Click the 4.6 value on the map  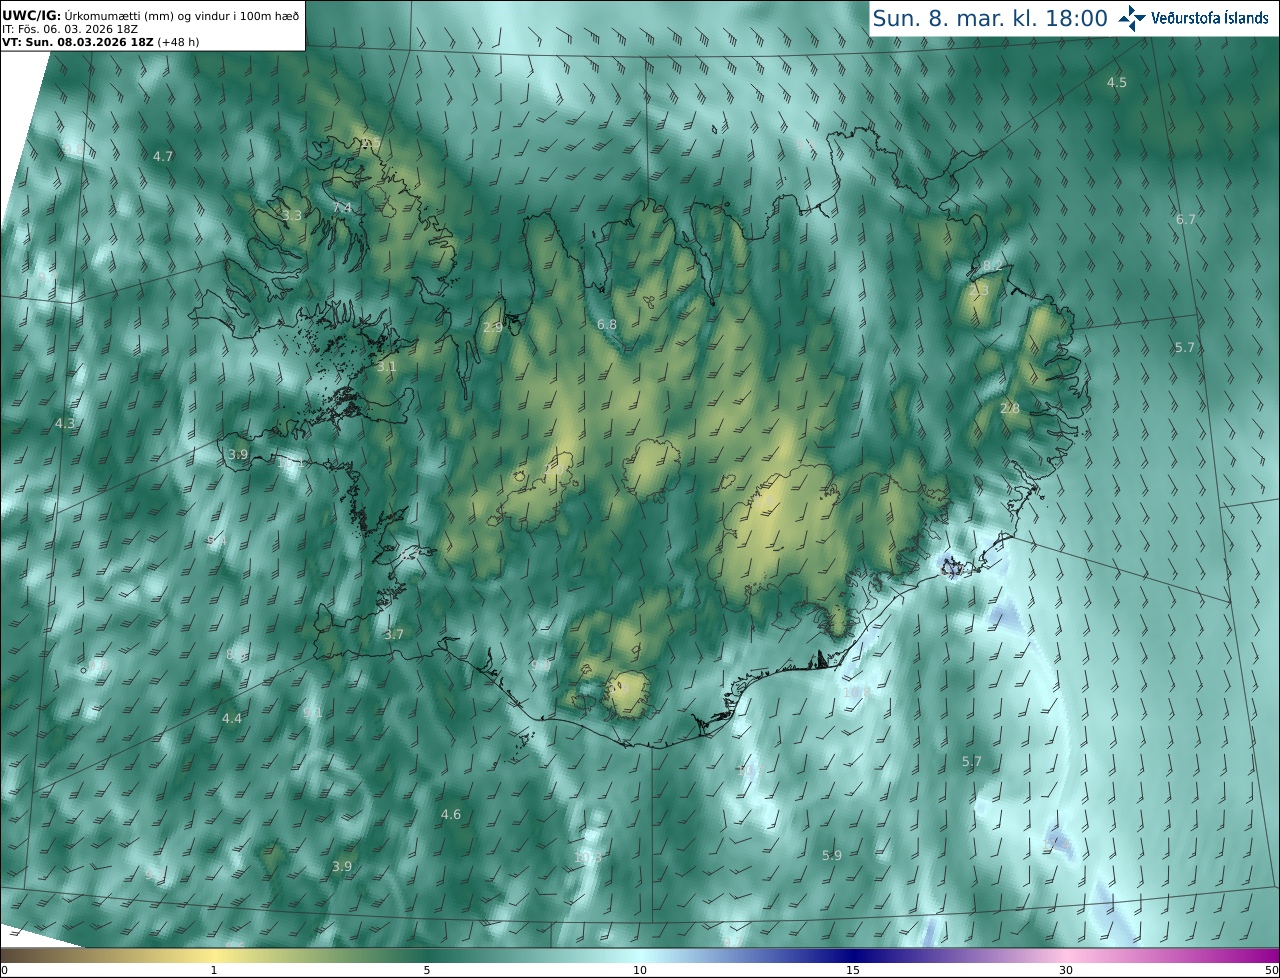click(x=451, y=815)
